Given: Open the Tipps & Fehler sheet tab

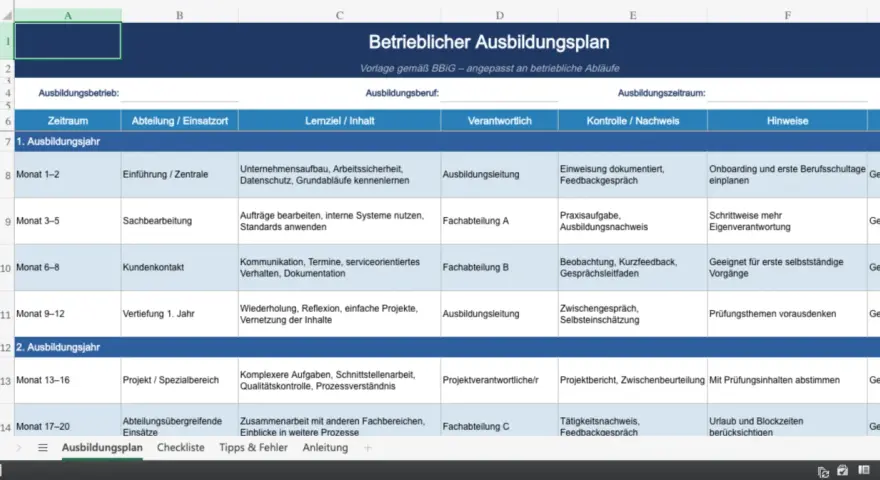Looking at the screenshot, I should tap(253, 448).
